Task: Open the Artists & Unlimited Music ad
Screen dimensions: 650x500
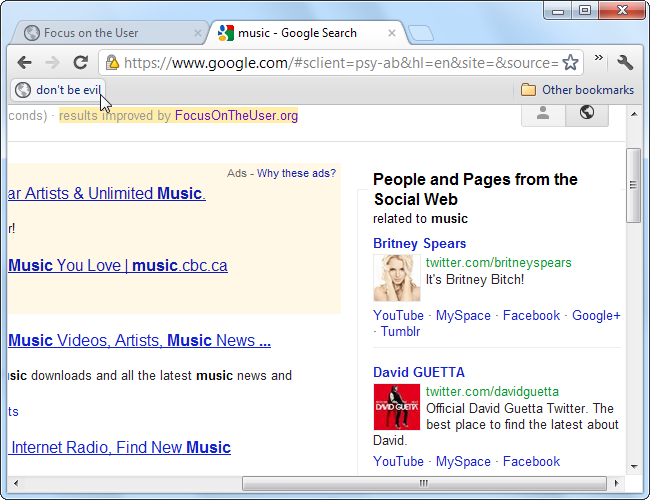Action: tap(107, 194)
